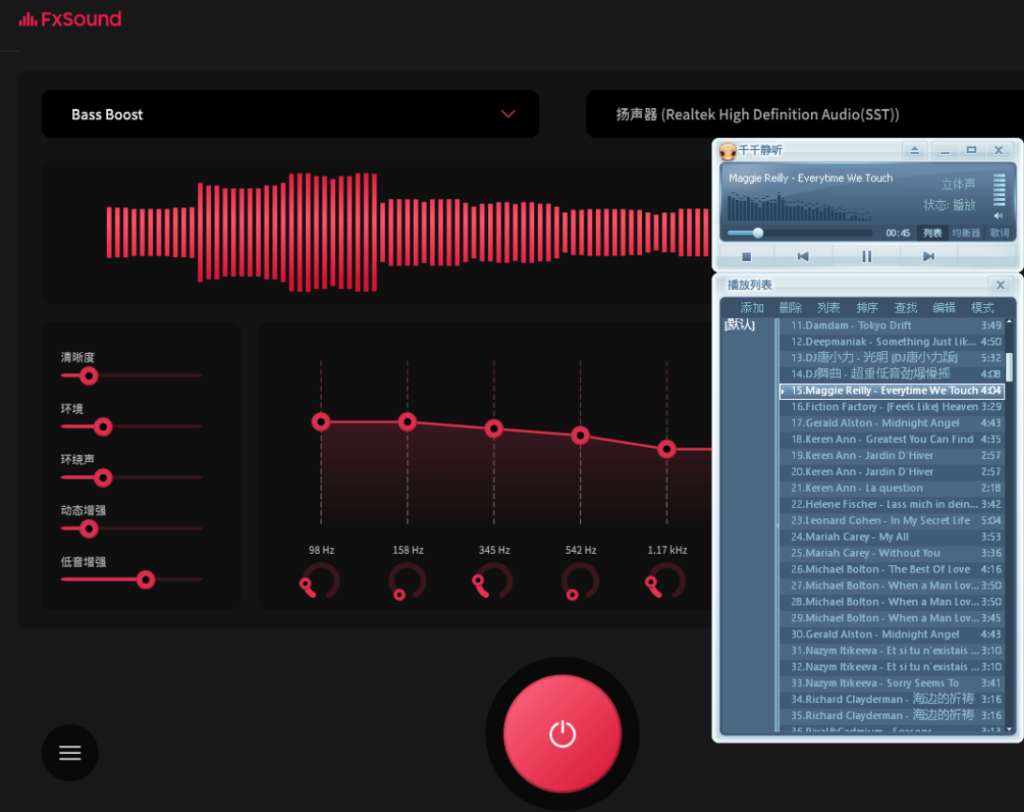Click the 千千静听 volume level bars
This screenshot has width=1024, height=812.
coord(999,190)
